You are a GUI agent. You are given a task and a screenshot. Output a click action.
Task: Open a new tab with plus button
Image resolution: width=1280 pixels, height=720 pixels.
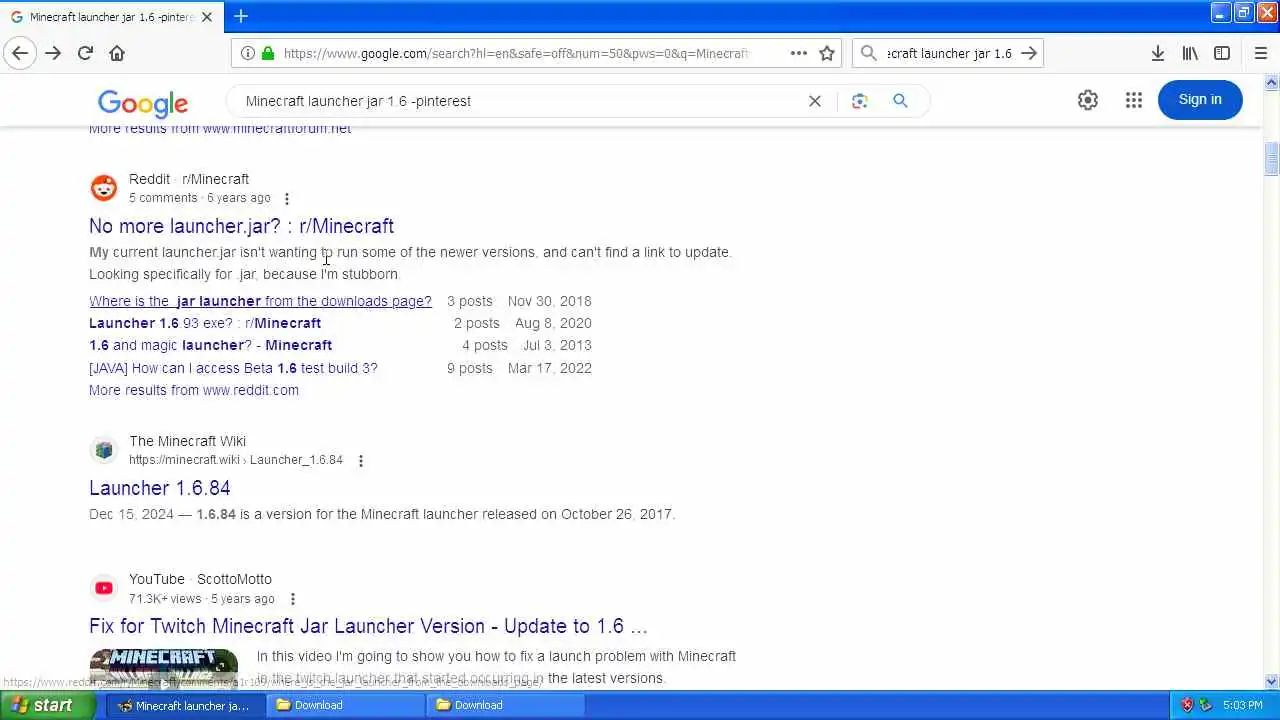(x=241, y=16)
